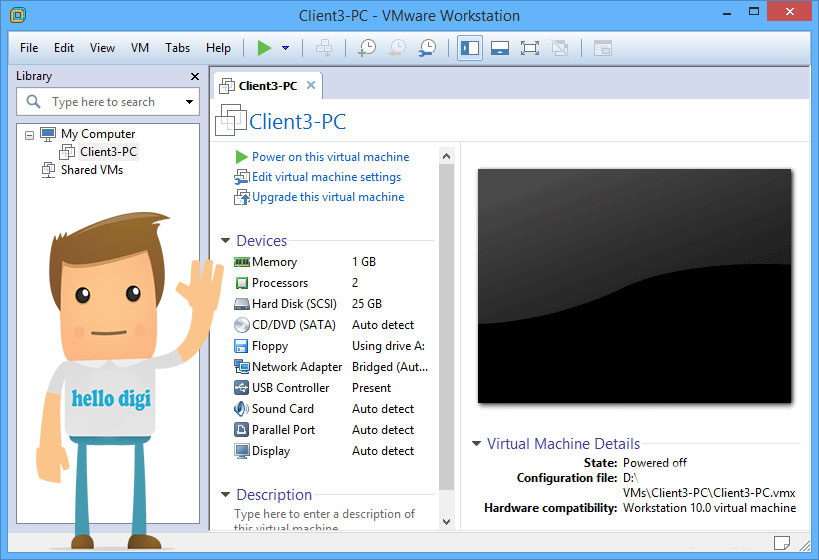Click the Hard Disk (SCSI) device icon

coord(241,304)
